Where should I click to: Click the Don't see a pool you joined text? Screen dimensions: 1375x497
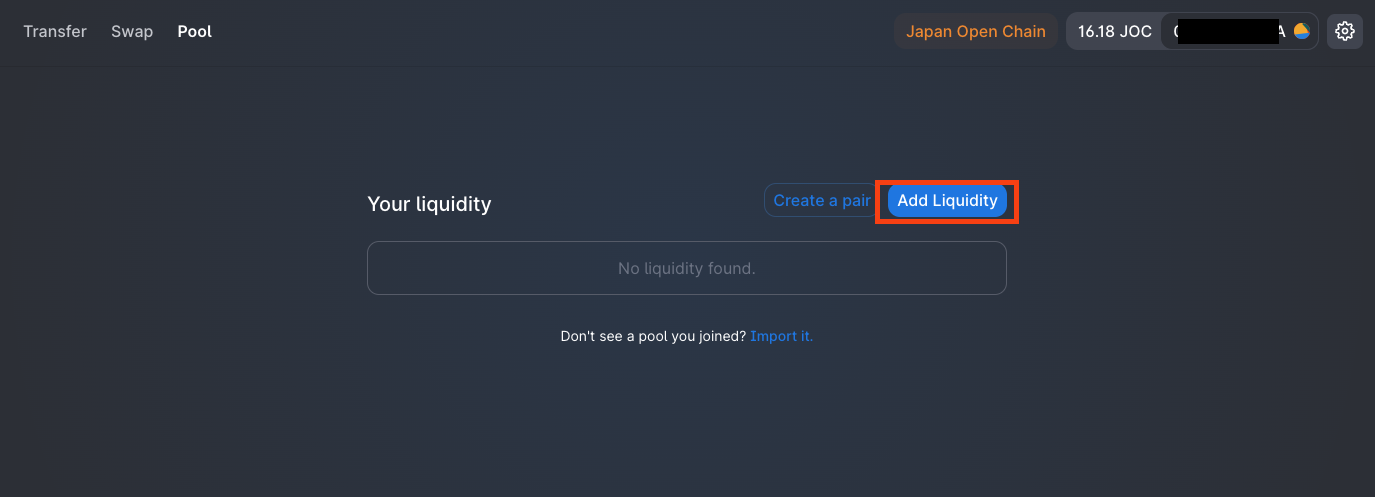653,336
